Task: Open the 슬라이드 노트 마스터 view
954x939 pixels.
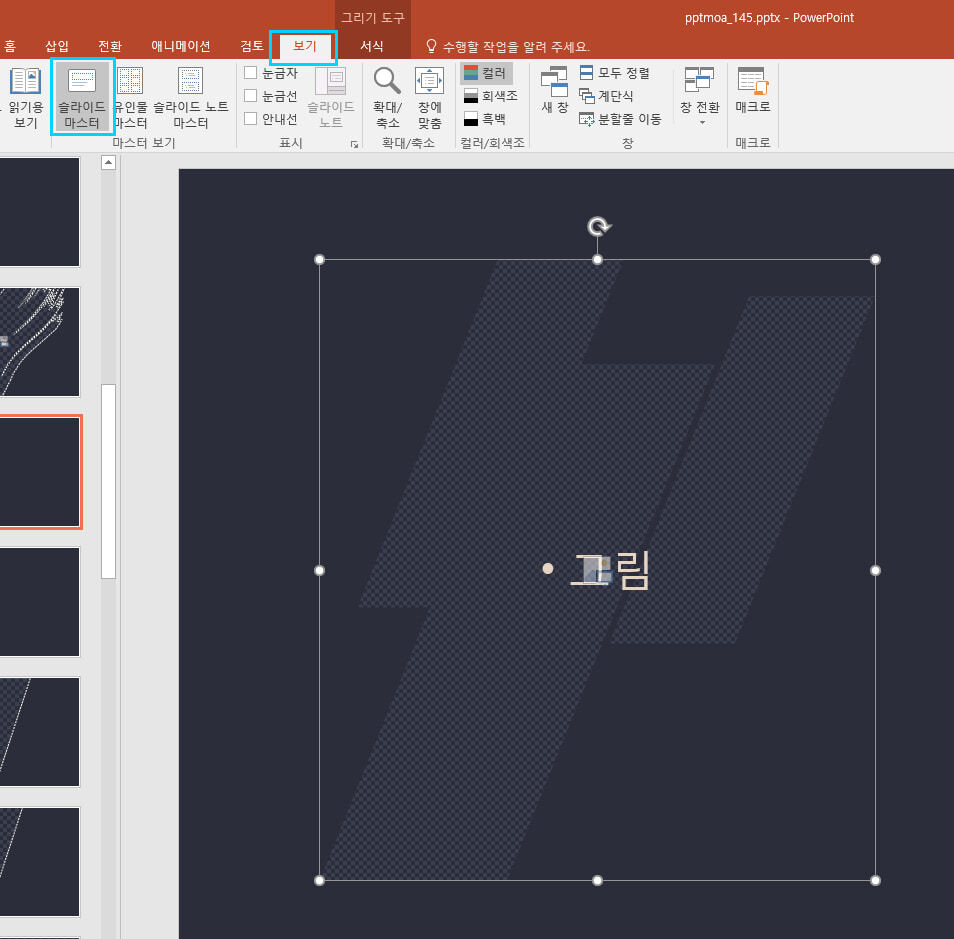Action: 190,97
